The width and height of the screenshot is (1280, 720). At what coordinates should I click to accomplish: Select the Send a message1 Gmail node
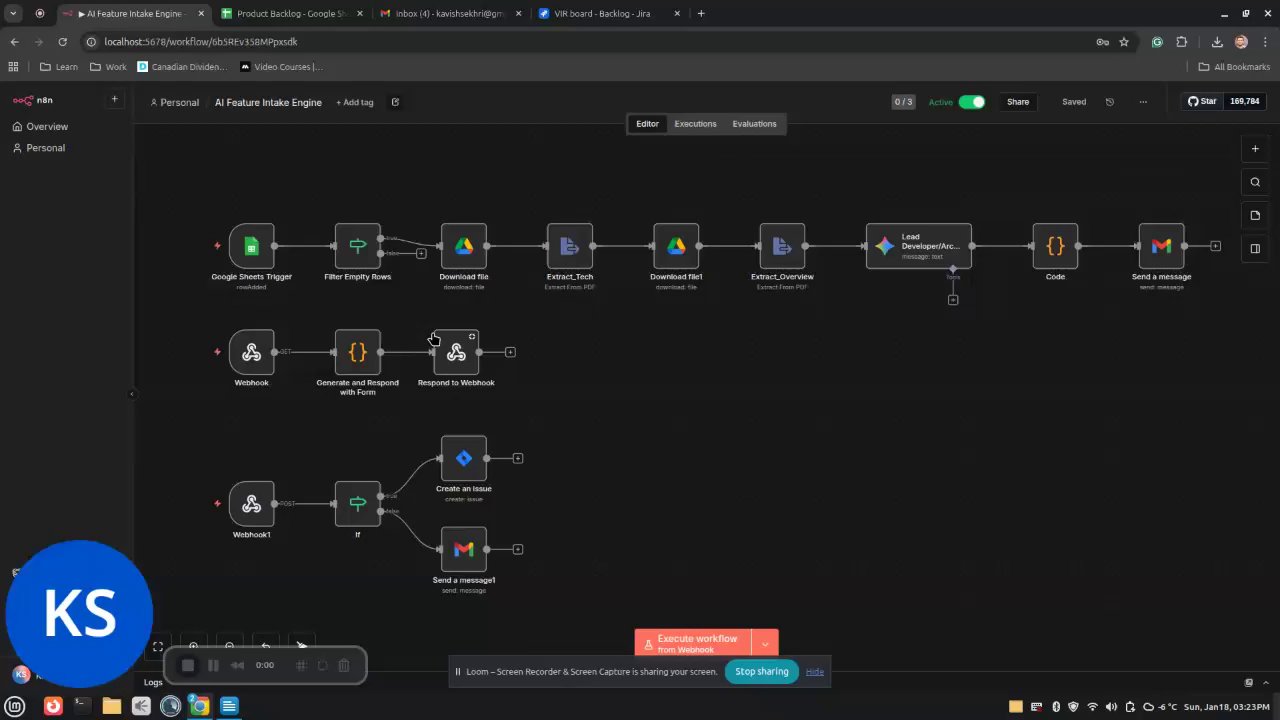coord(464,549)
